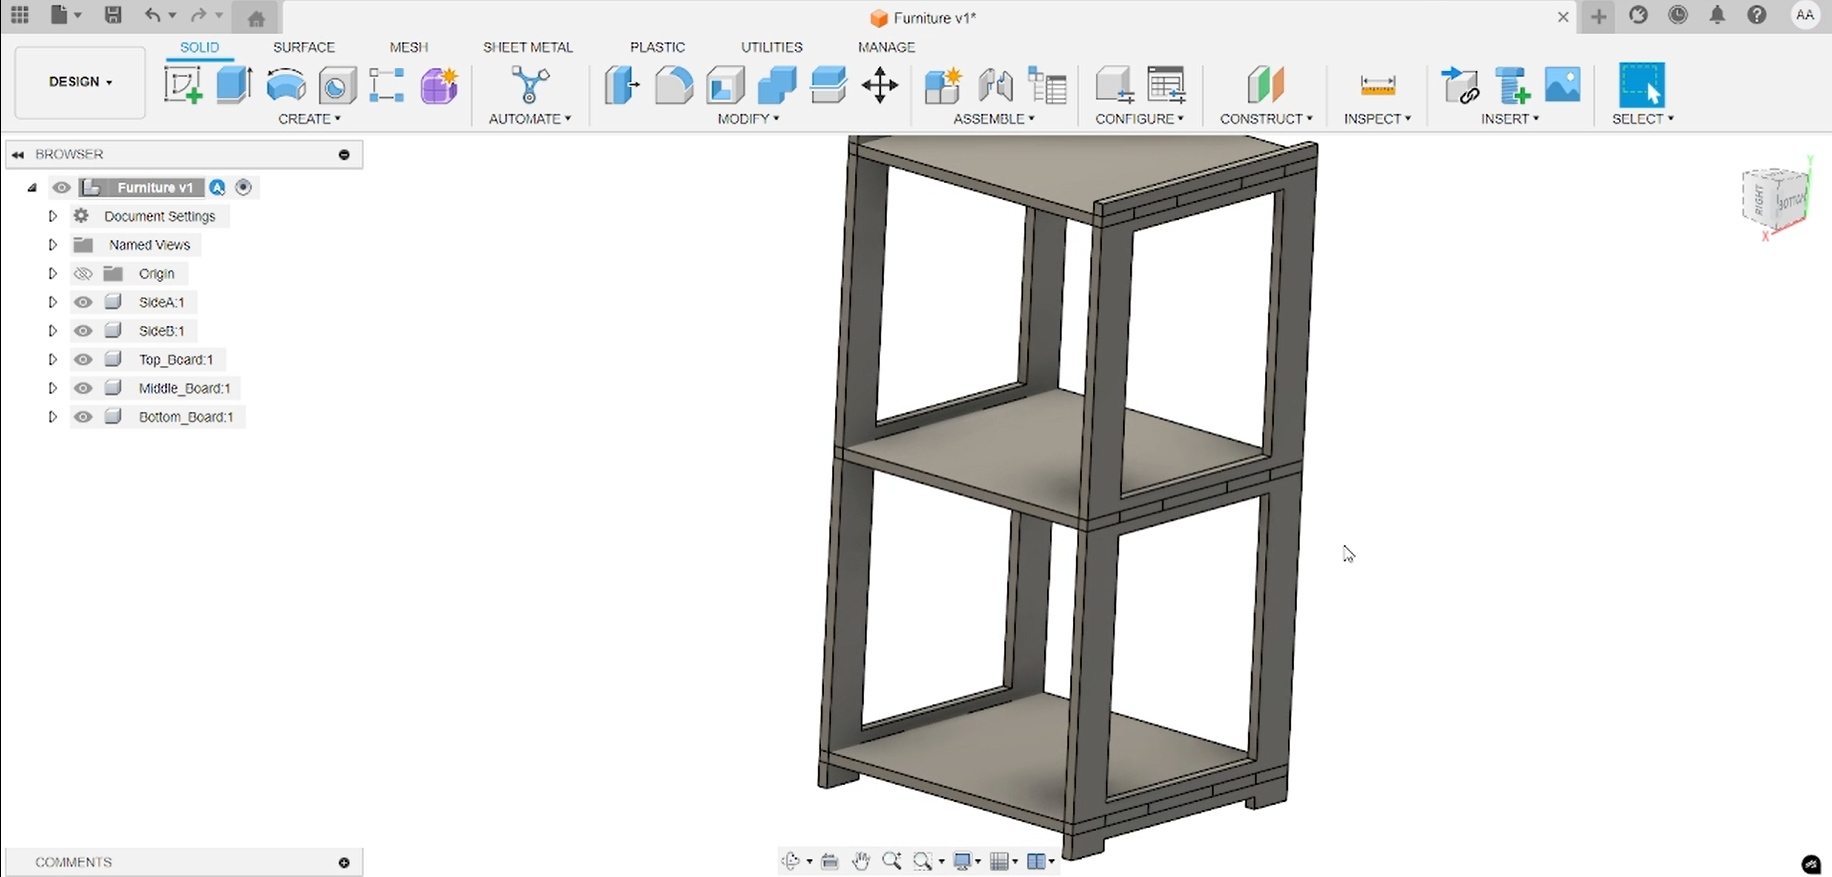Click the Look At tool
The width and height of the screenshot is (1832, 877).
pyautogui.click(x=829, y=861)
